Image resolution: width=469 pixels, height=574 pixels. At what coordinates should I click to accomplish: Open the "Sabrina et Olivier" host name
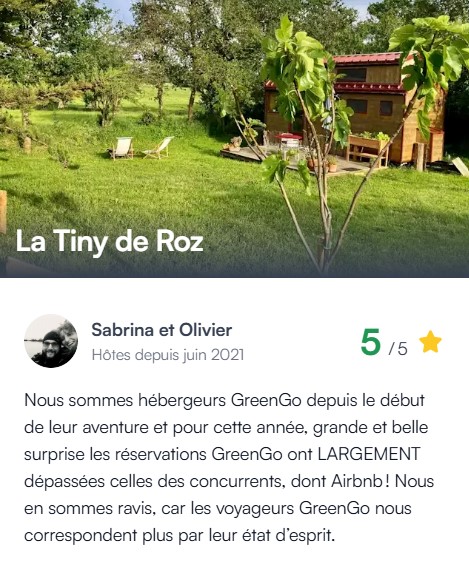[161, 330]
